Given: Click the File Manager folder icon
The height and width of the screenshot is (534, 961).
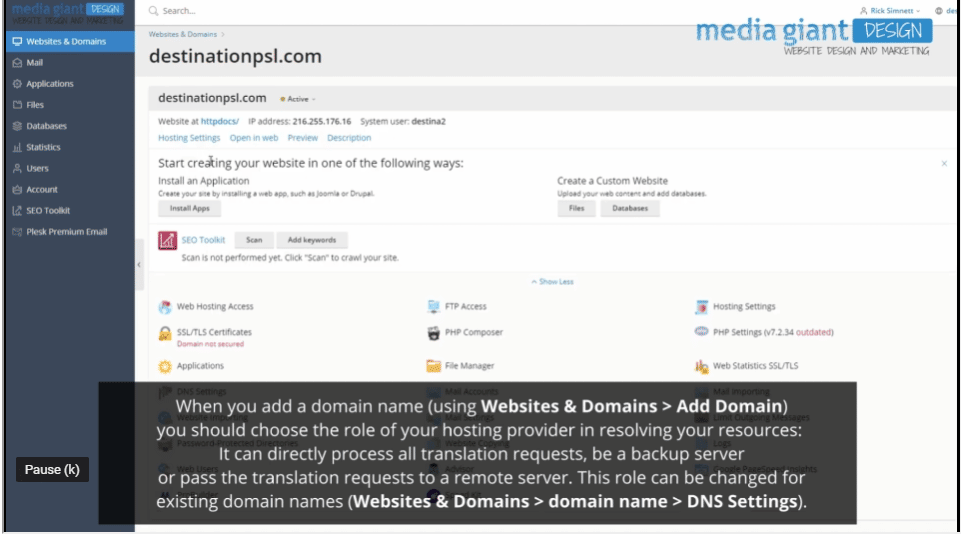Looking at the screenshot, I should 433,367.
